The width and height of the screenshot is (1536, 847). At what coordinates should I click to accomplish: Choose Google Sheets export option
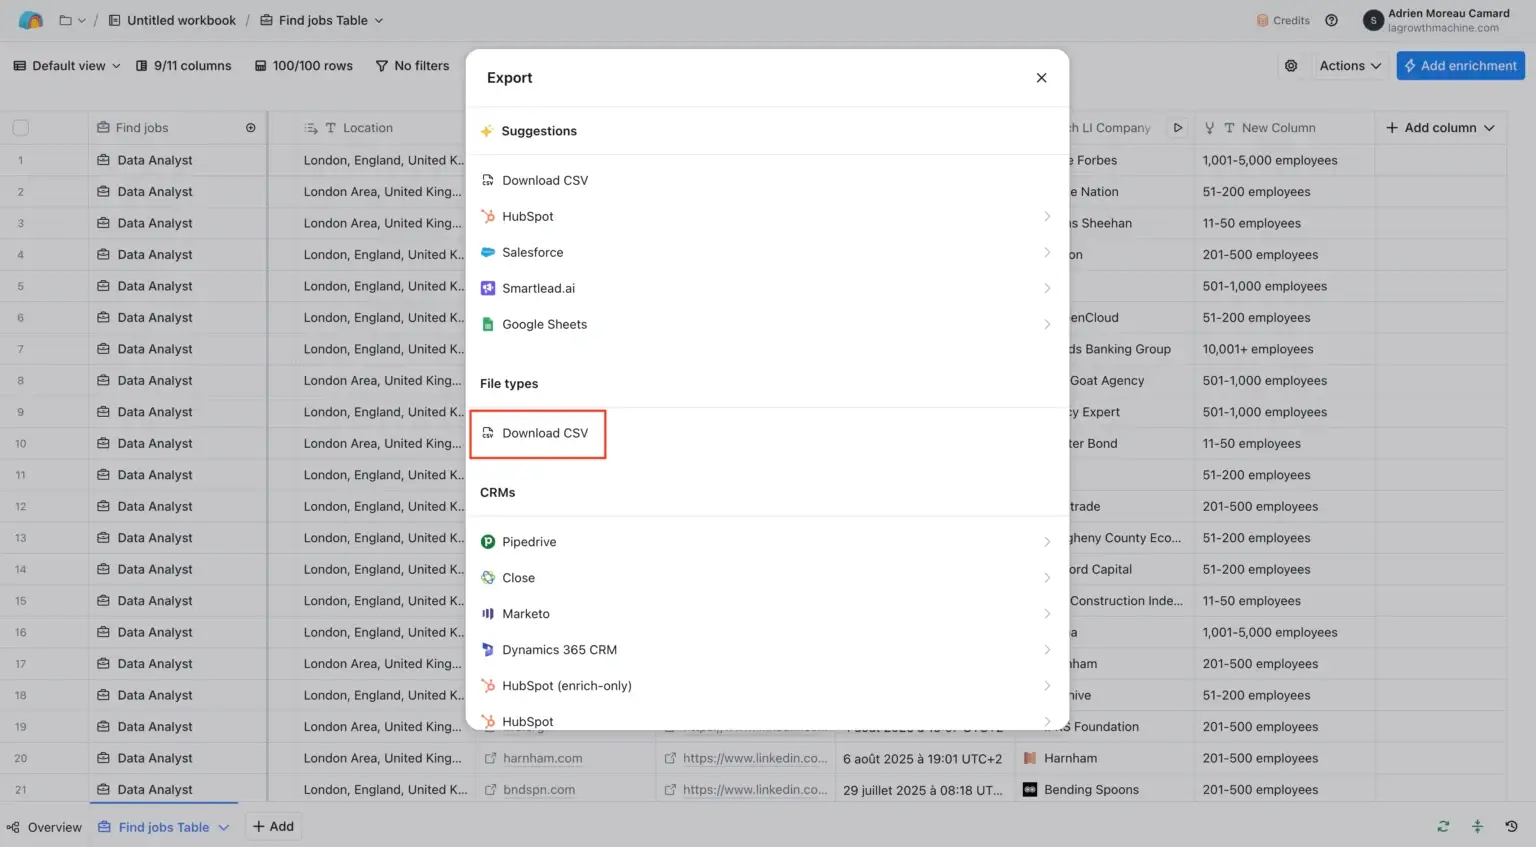[x=767, y=324]
